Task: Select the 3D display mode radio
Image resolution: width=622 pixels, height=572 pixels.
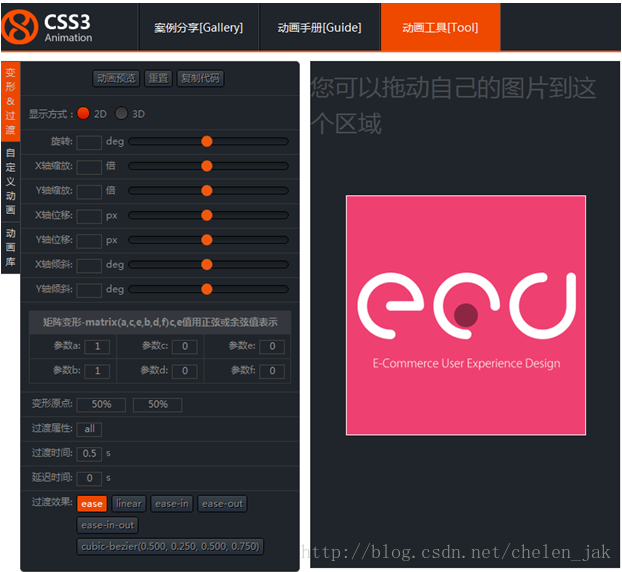Action: click(121, 113)
